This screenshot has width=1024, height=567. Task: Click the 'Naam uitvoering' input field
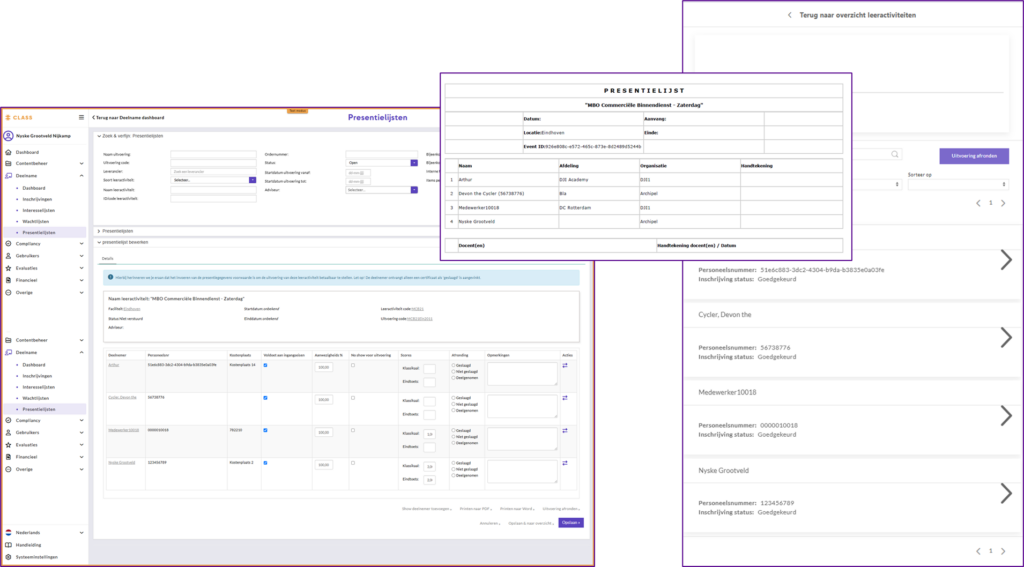[x=213, y=154]
